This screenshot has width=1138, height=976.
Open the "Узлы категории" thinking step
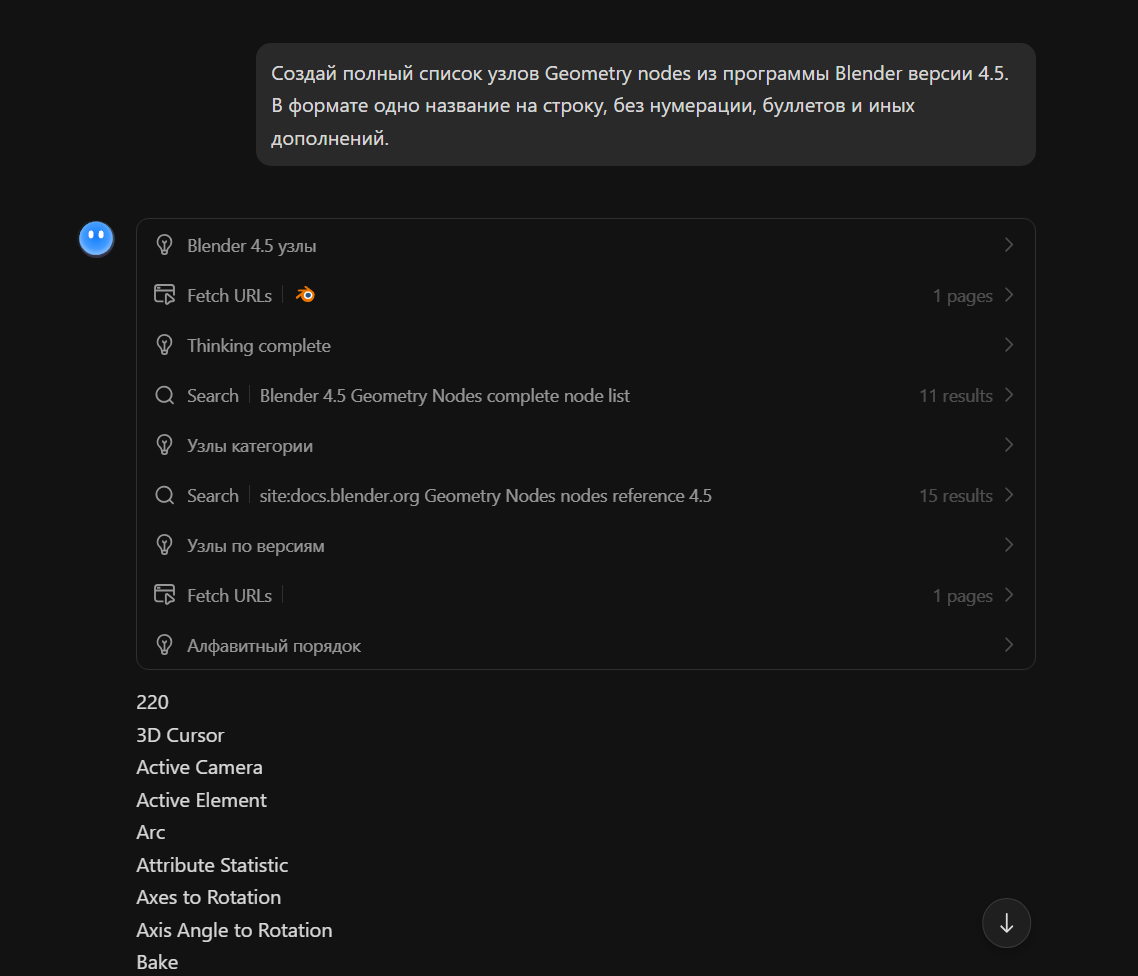(250, 446)
